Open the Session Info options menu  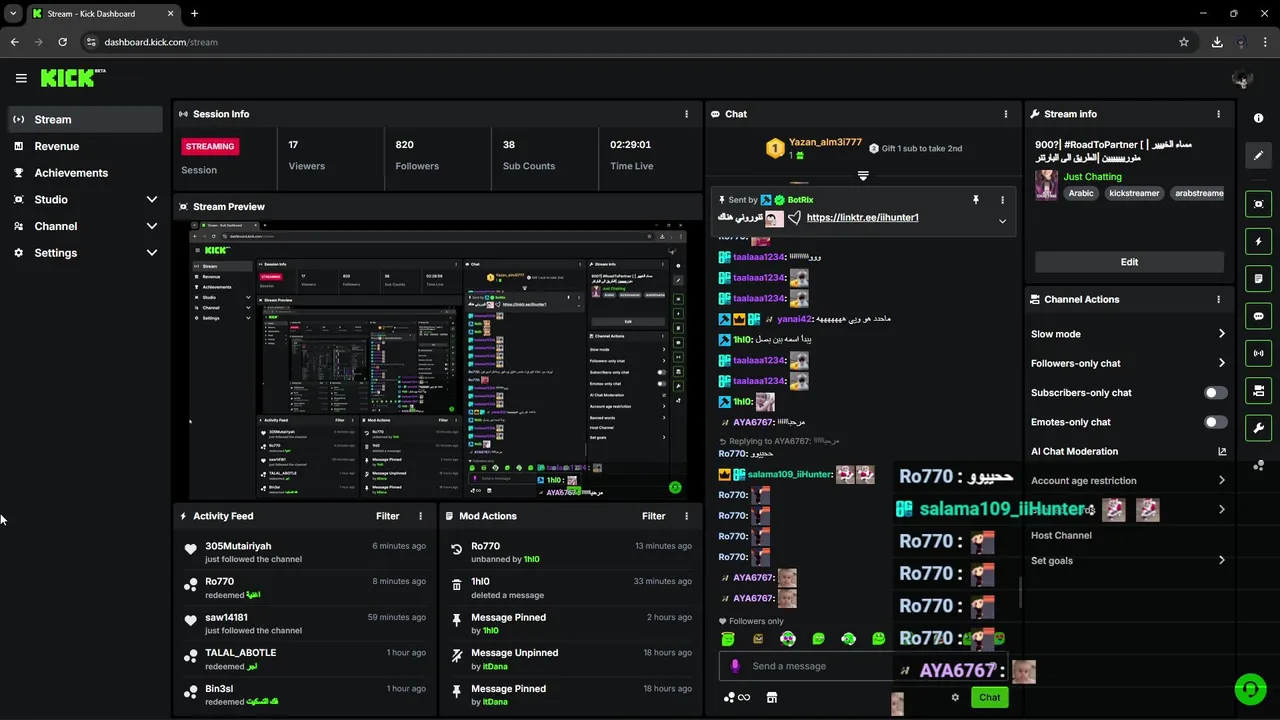pyautogui.click(x=686, y=114)
